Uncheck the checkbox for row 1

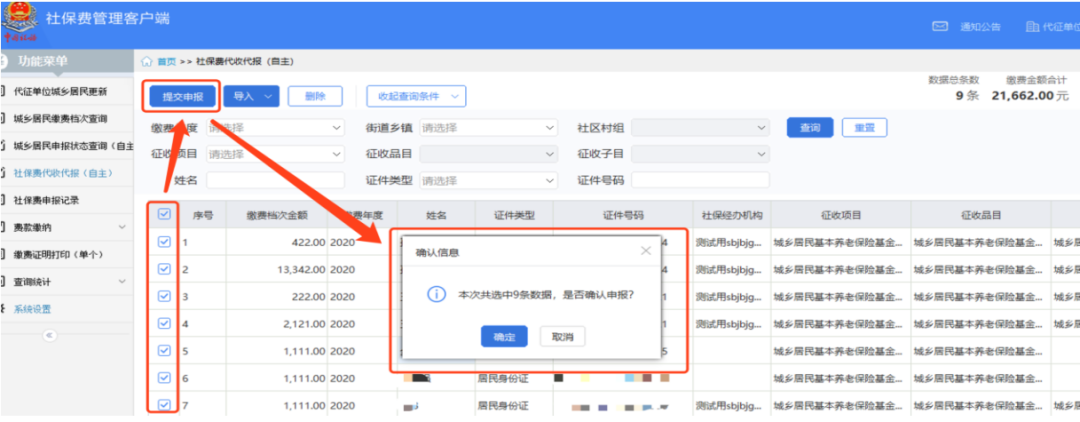click(x=164, y=242)
